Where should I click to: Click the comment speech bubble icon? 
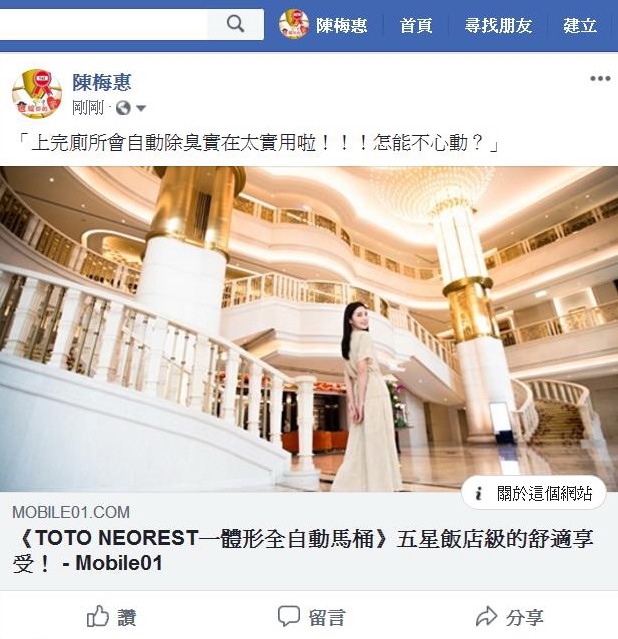click(x=289, y=616)
